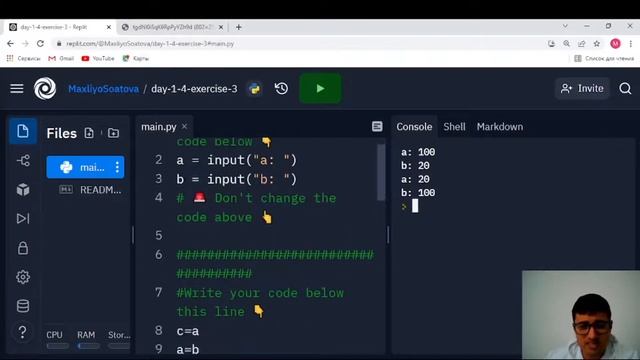
Task: Expand the tab search chevron
Action: pyautogui.click(x=565, y=26)
